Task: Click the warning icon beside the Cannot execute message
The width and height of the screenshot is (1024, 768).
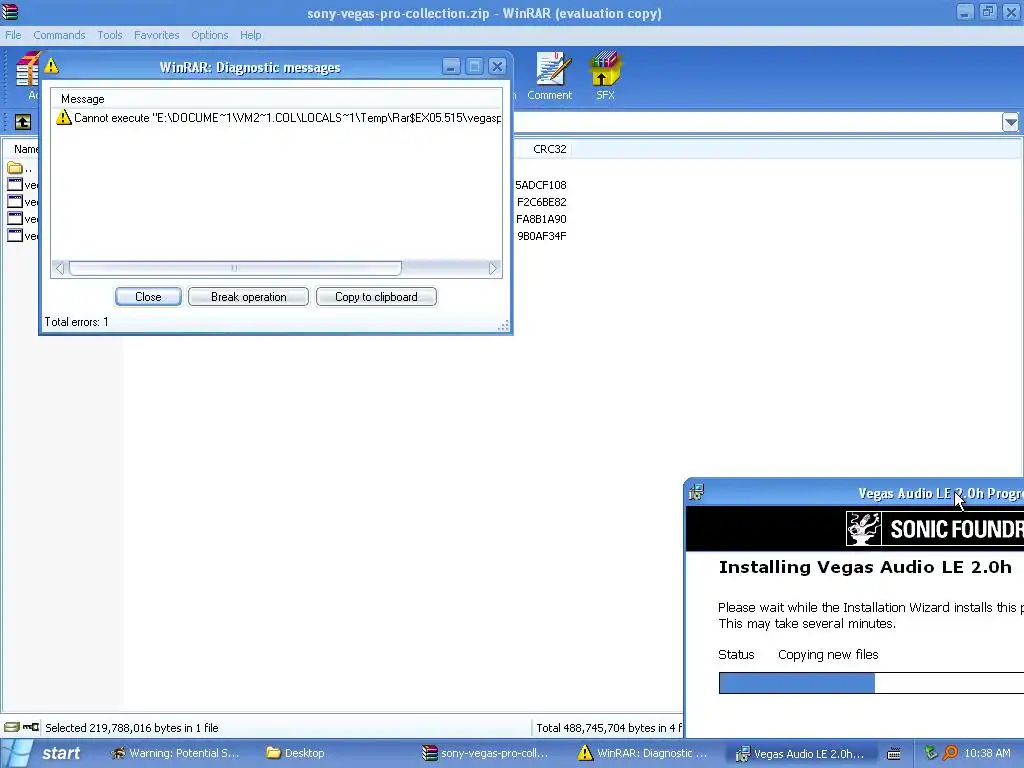Action: click(63, 118)
